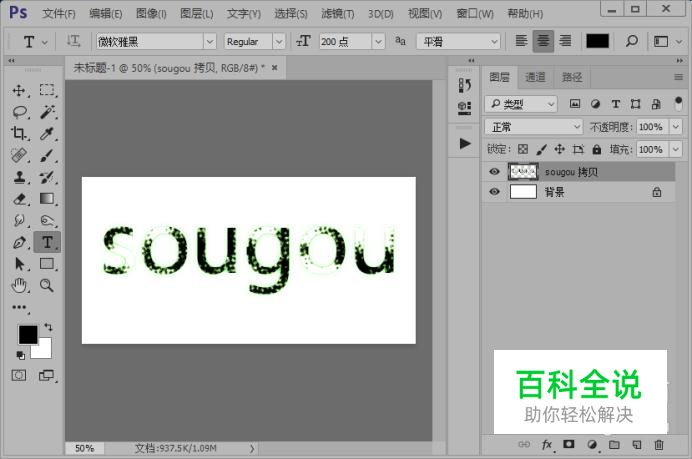Click the delete layer trash icon

point(659,444)
